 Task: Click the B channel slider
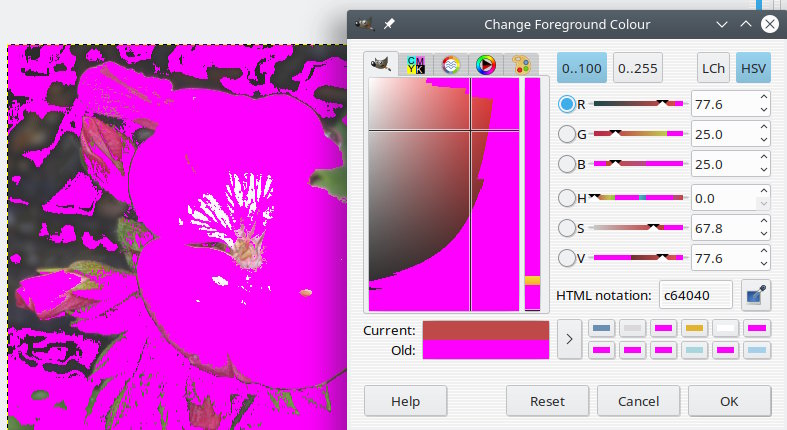(638, 164)
